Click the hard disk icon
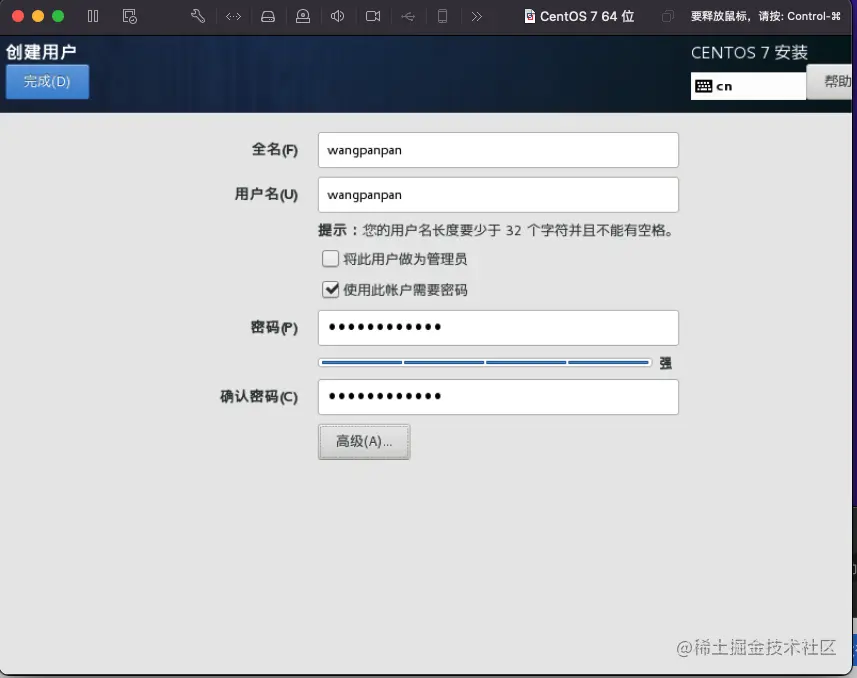The height and width of the screenshot is (678, 857). tap(268, 16)
